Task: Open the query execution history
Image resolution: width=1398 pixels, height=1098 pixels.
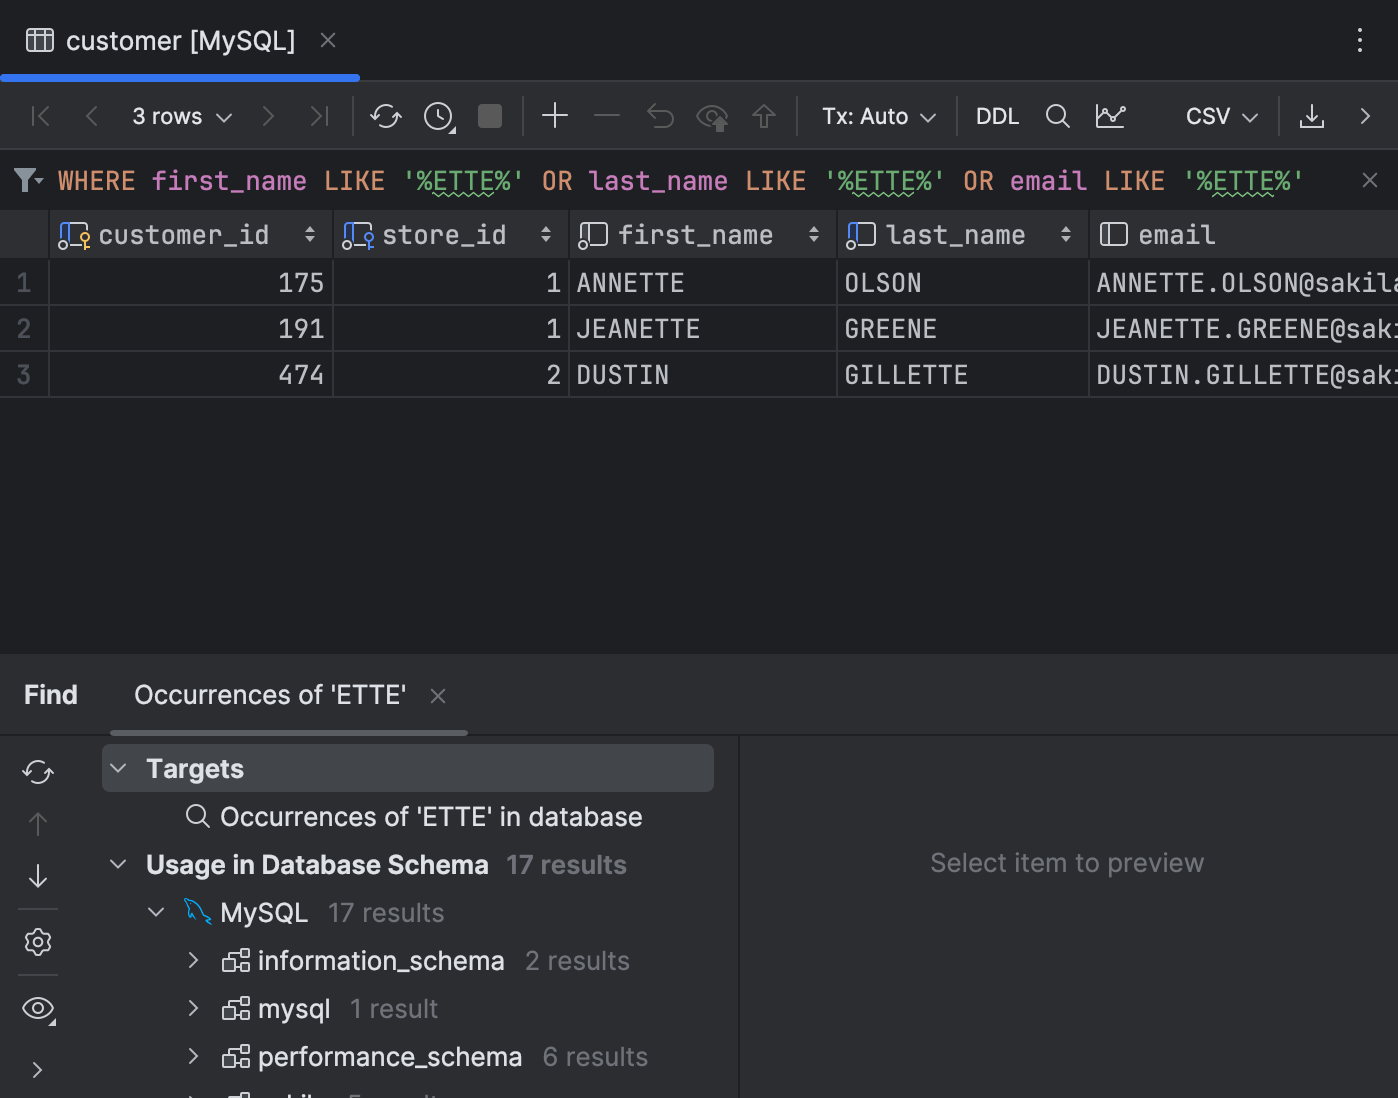Action: click(x=437, y=116)
